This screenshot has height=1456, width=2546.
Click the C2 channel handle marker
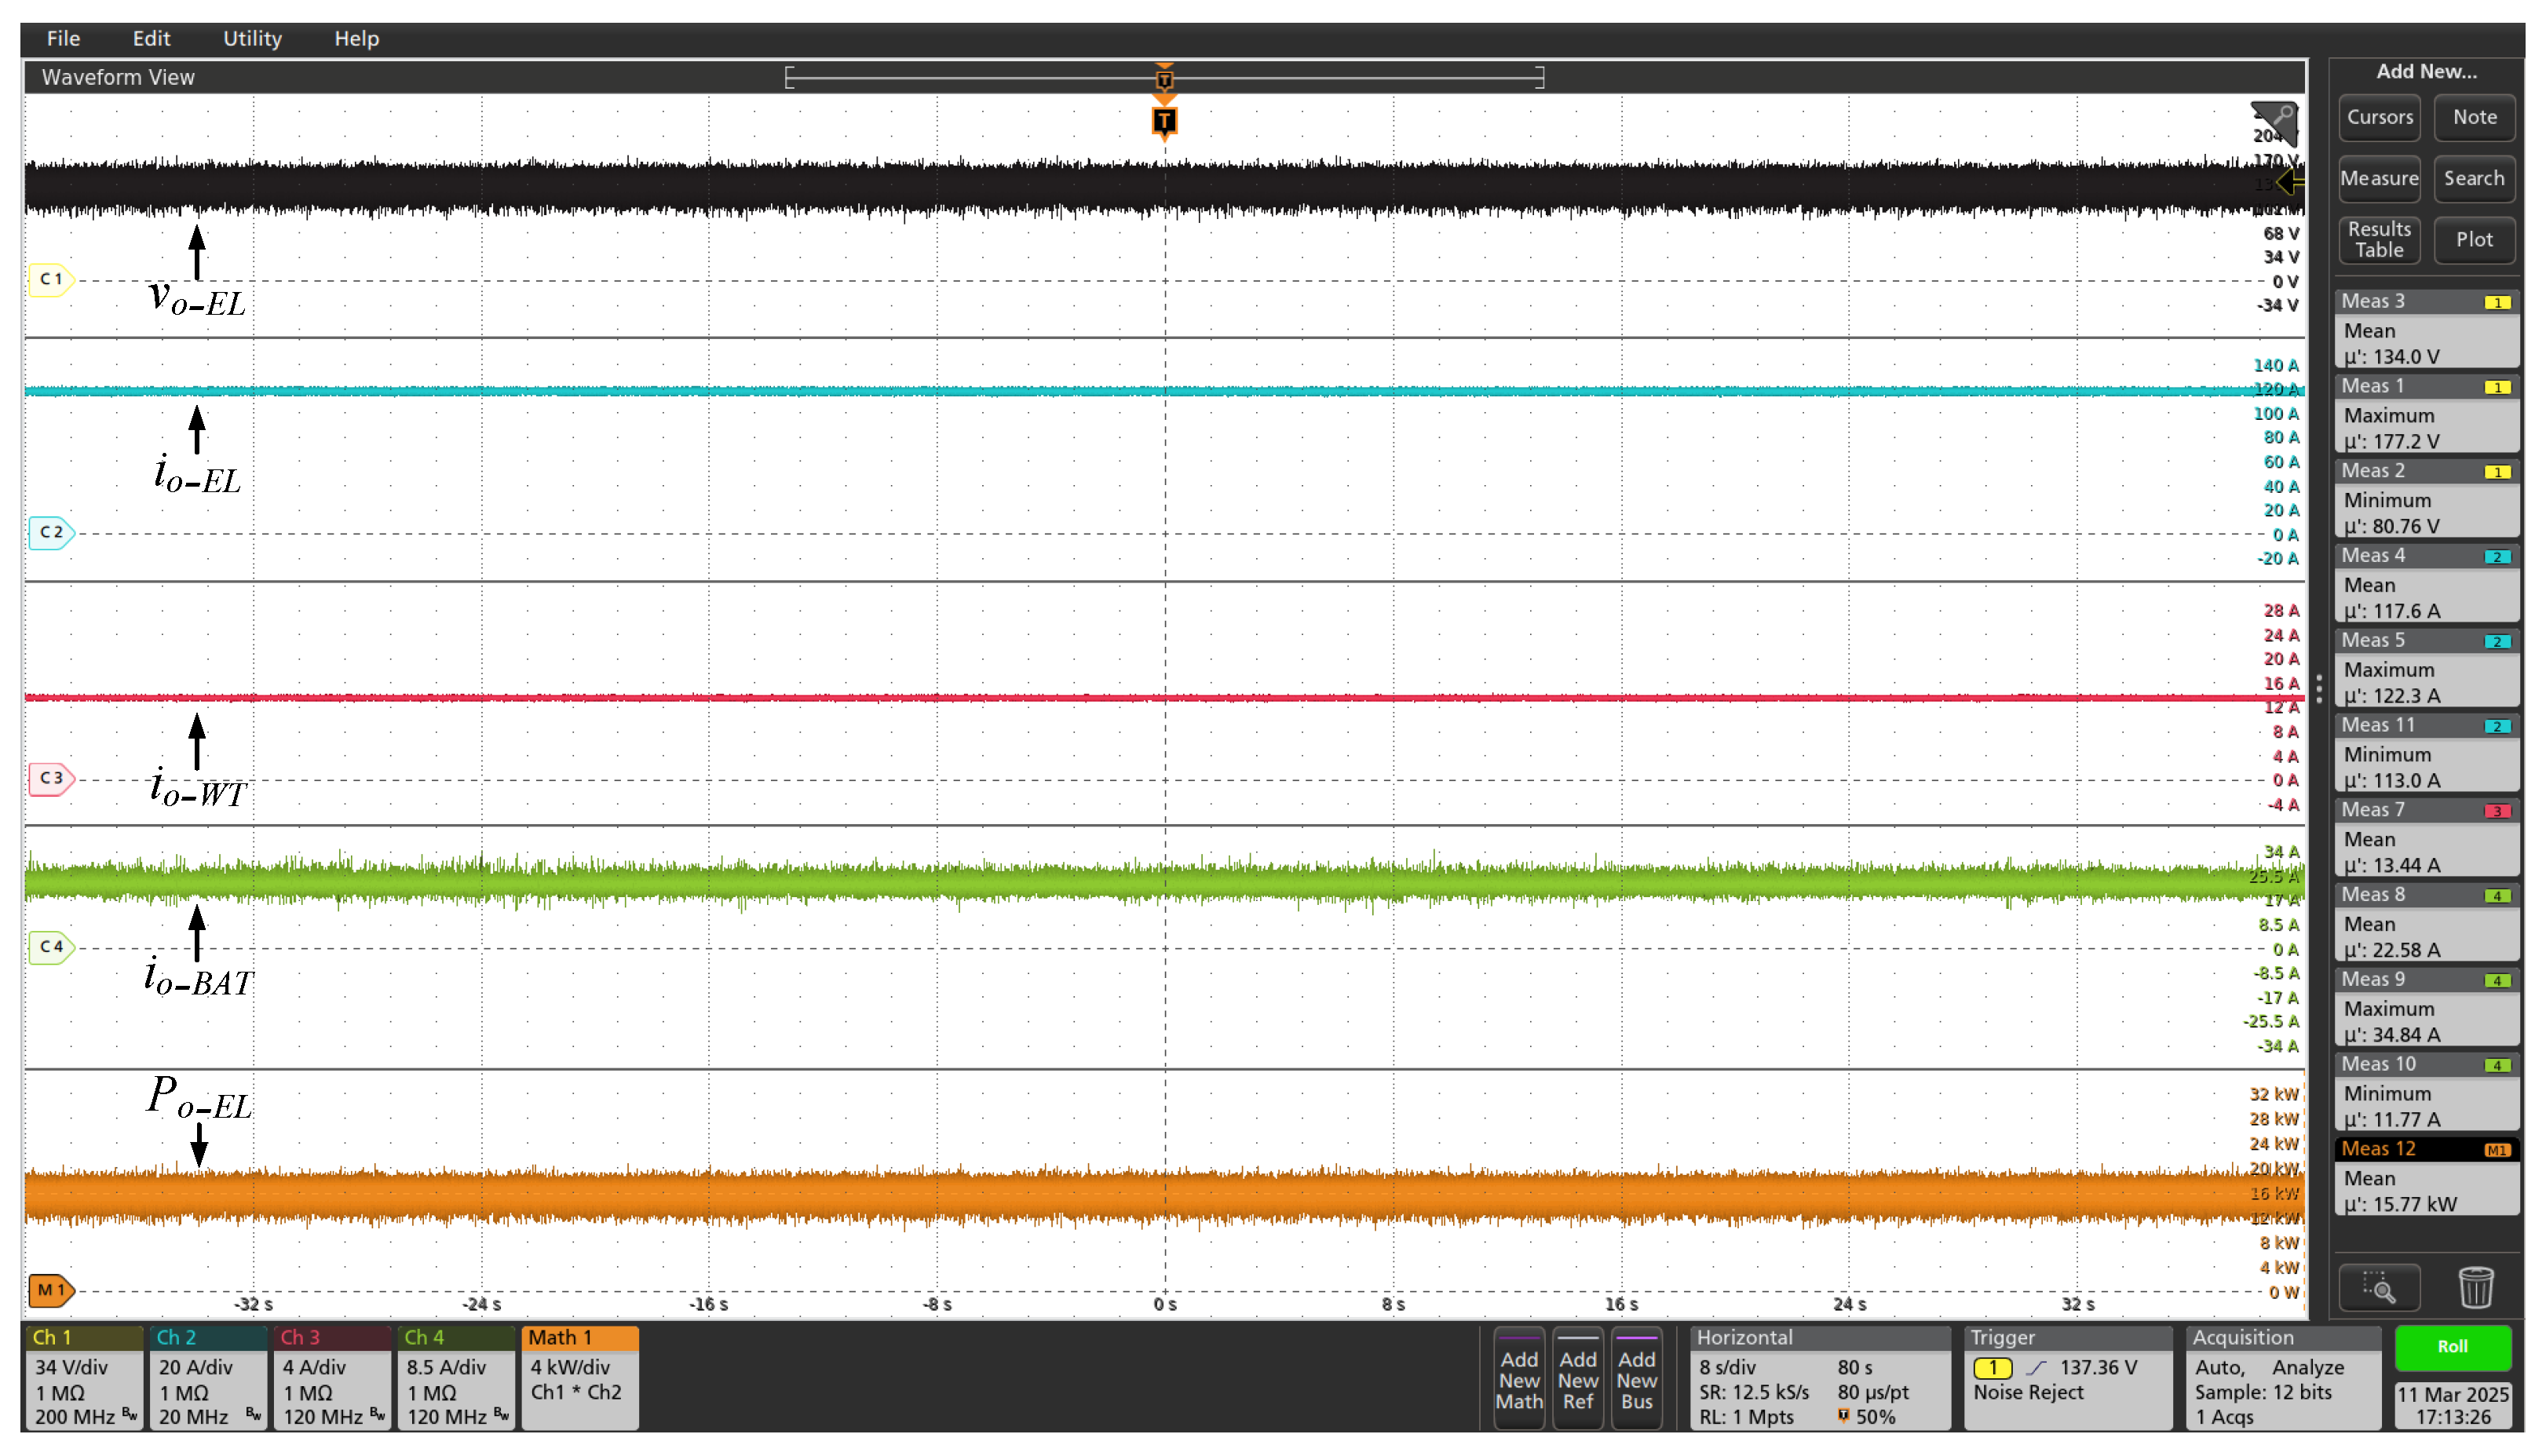coord(51,532)
